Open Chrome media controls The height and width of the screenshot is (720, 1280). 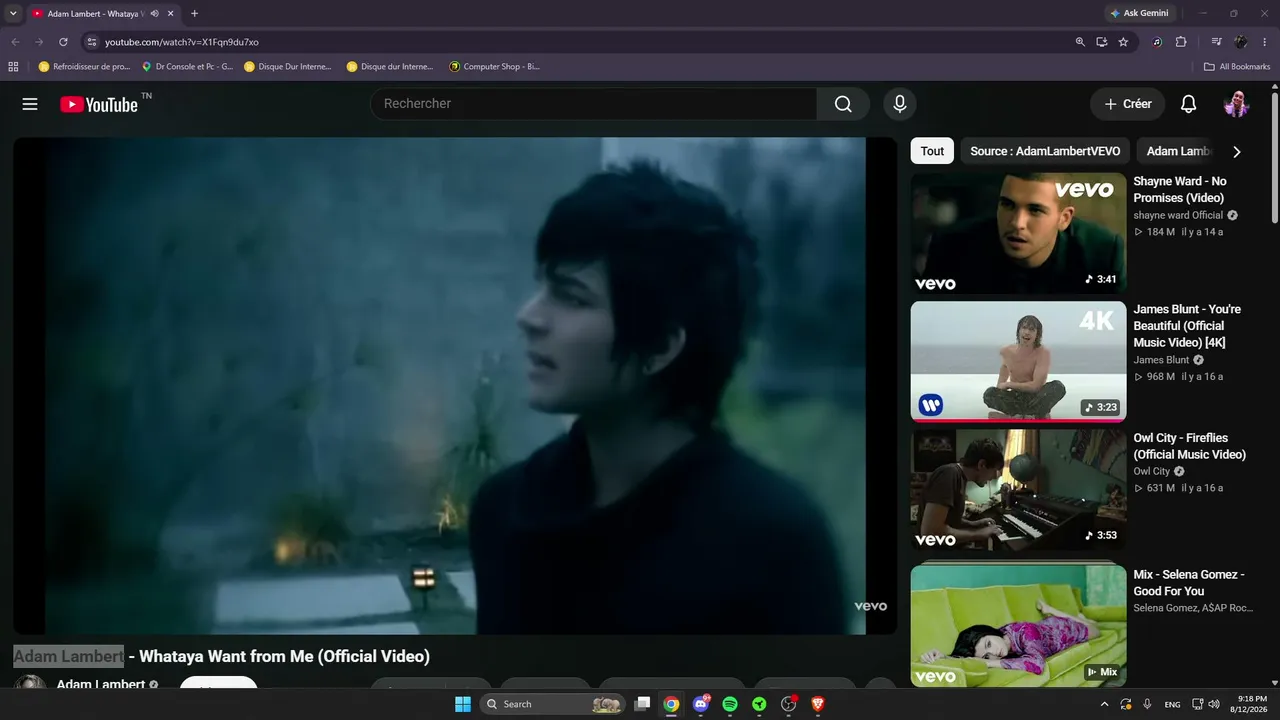click(1216, 42)
